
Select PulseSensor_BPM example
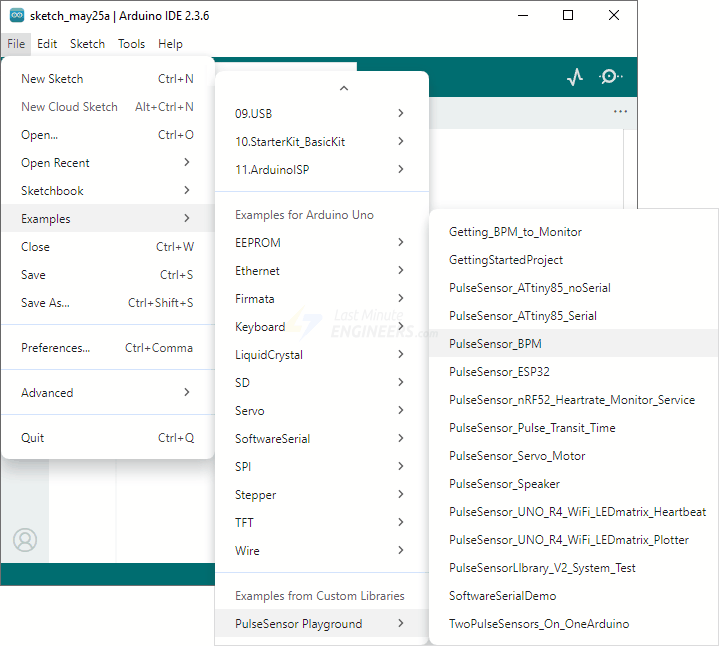pyautogui.click(x=495, y=343)
